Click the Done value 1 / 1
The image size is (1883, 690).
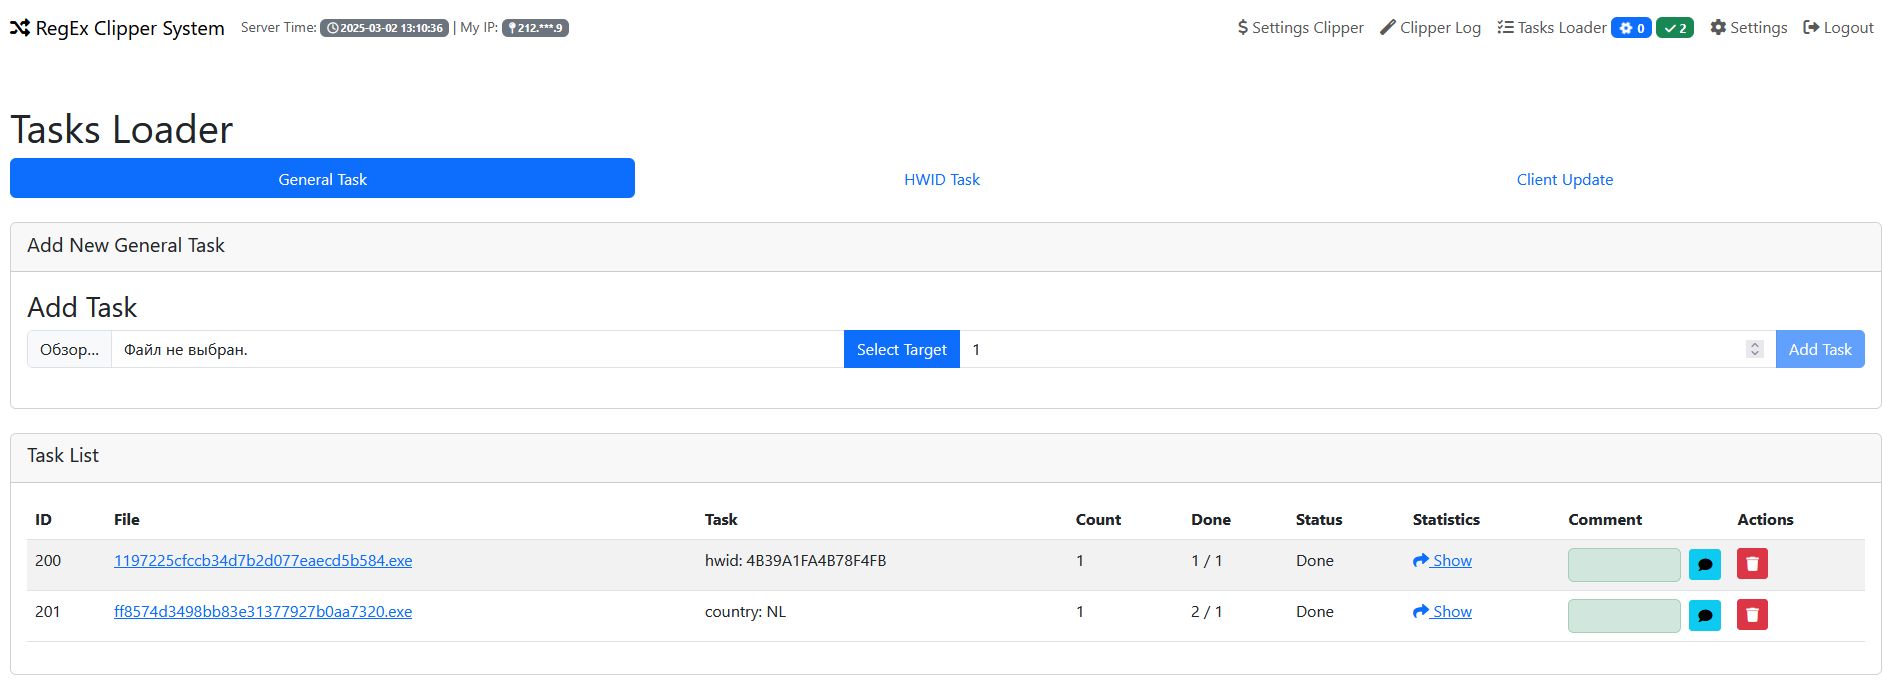tap(1206, 561)
